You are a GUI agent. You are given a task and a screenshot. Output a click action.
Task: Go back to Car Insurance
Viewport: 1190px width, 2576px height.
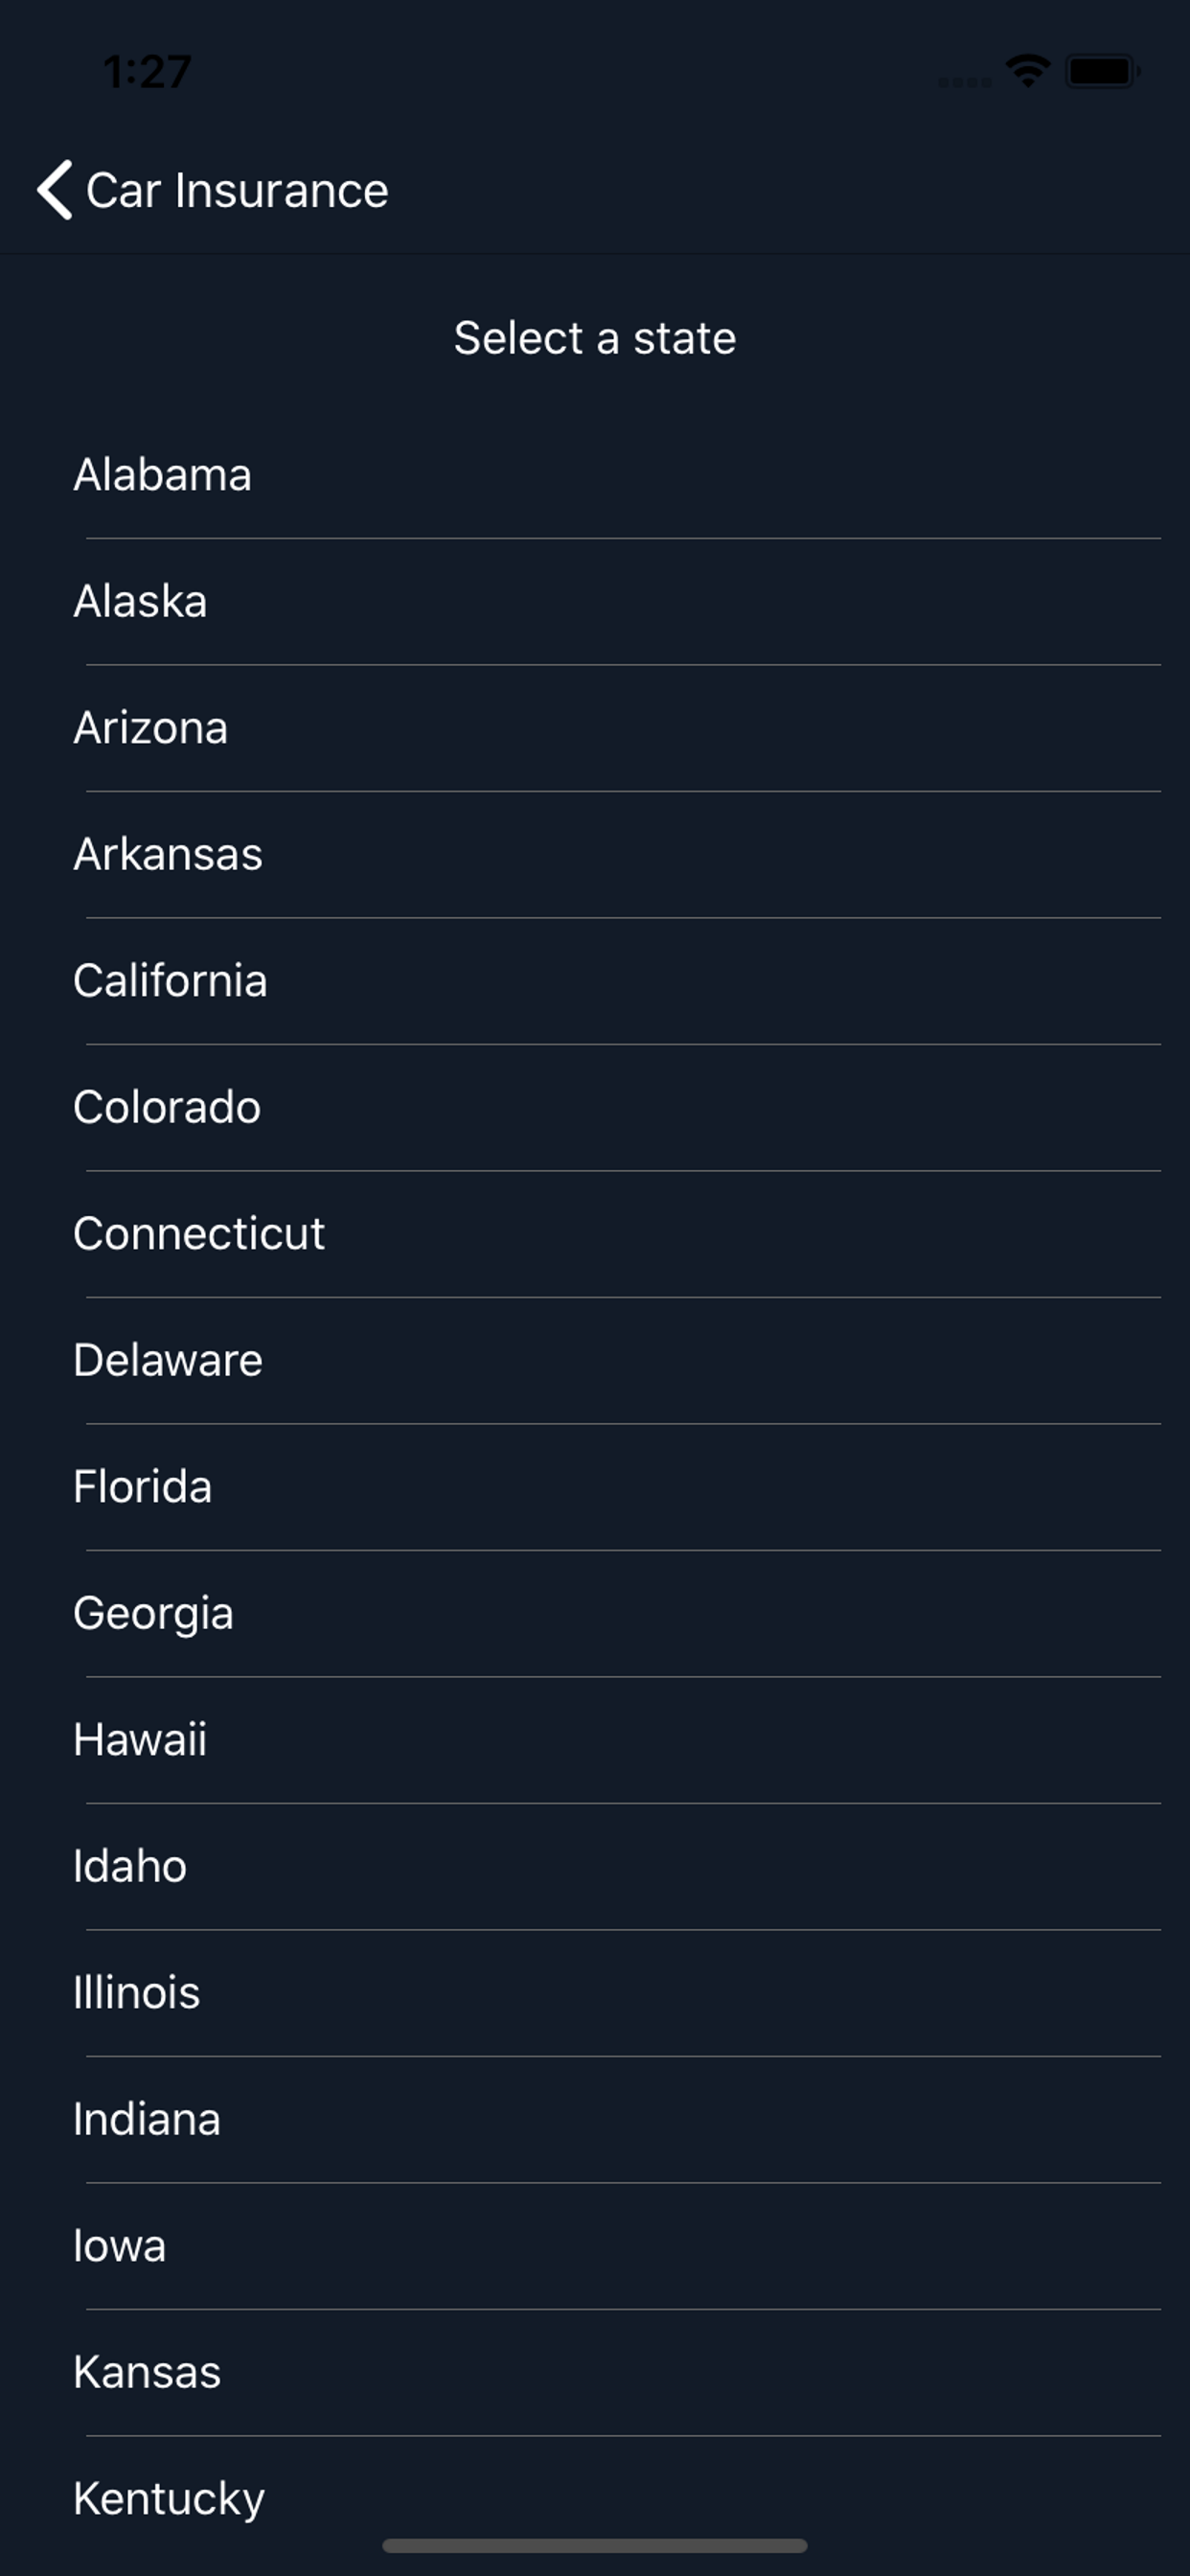pos(237,190)
